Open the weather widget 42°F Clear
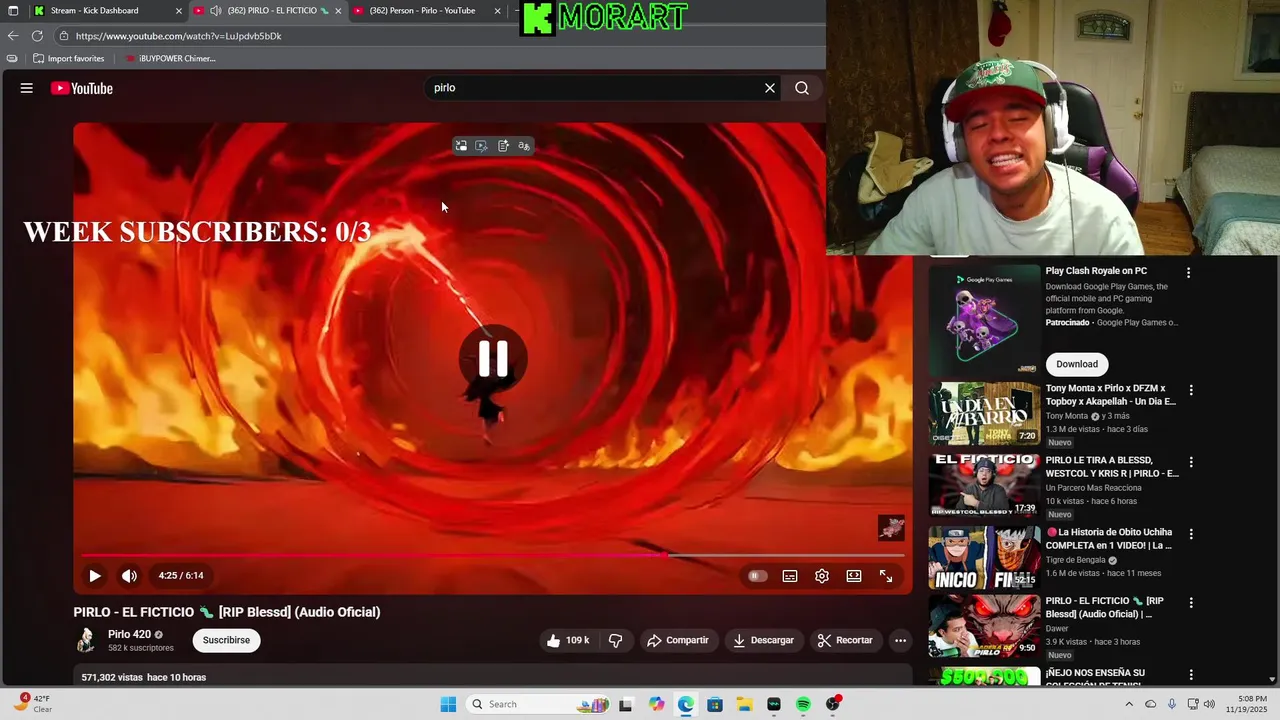 point(32,704)
